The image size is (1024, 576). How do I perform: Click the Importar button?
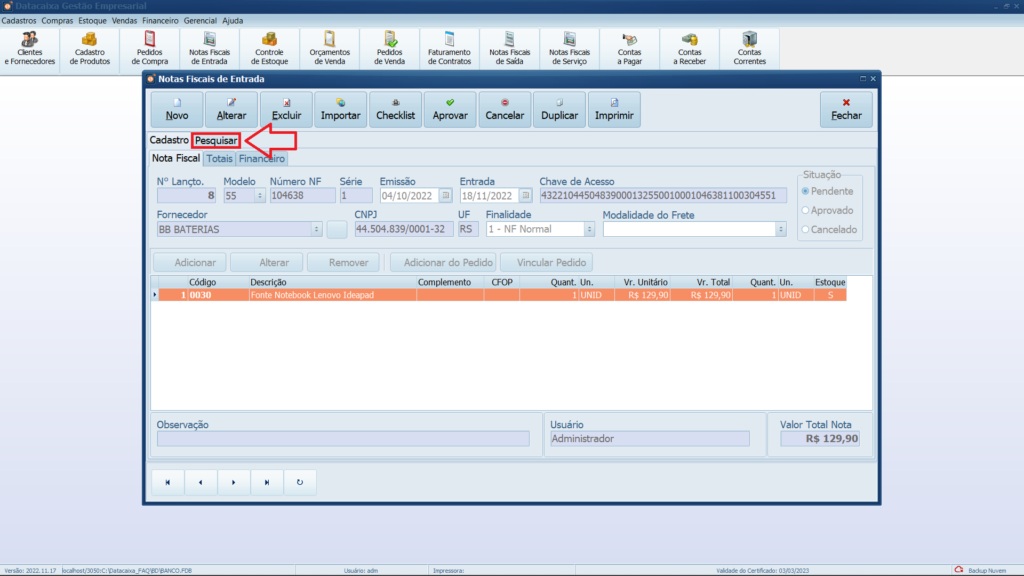341,109
